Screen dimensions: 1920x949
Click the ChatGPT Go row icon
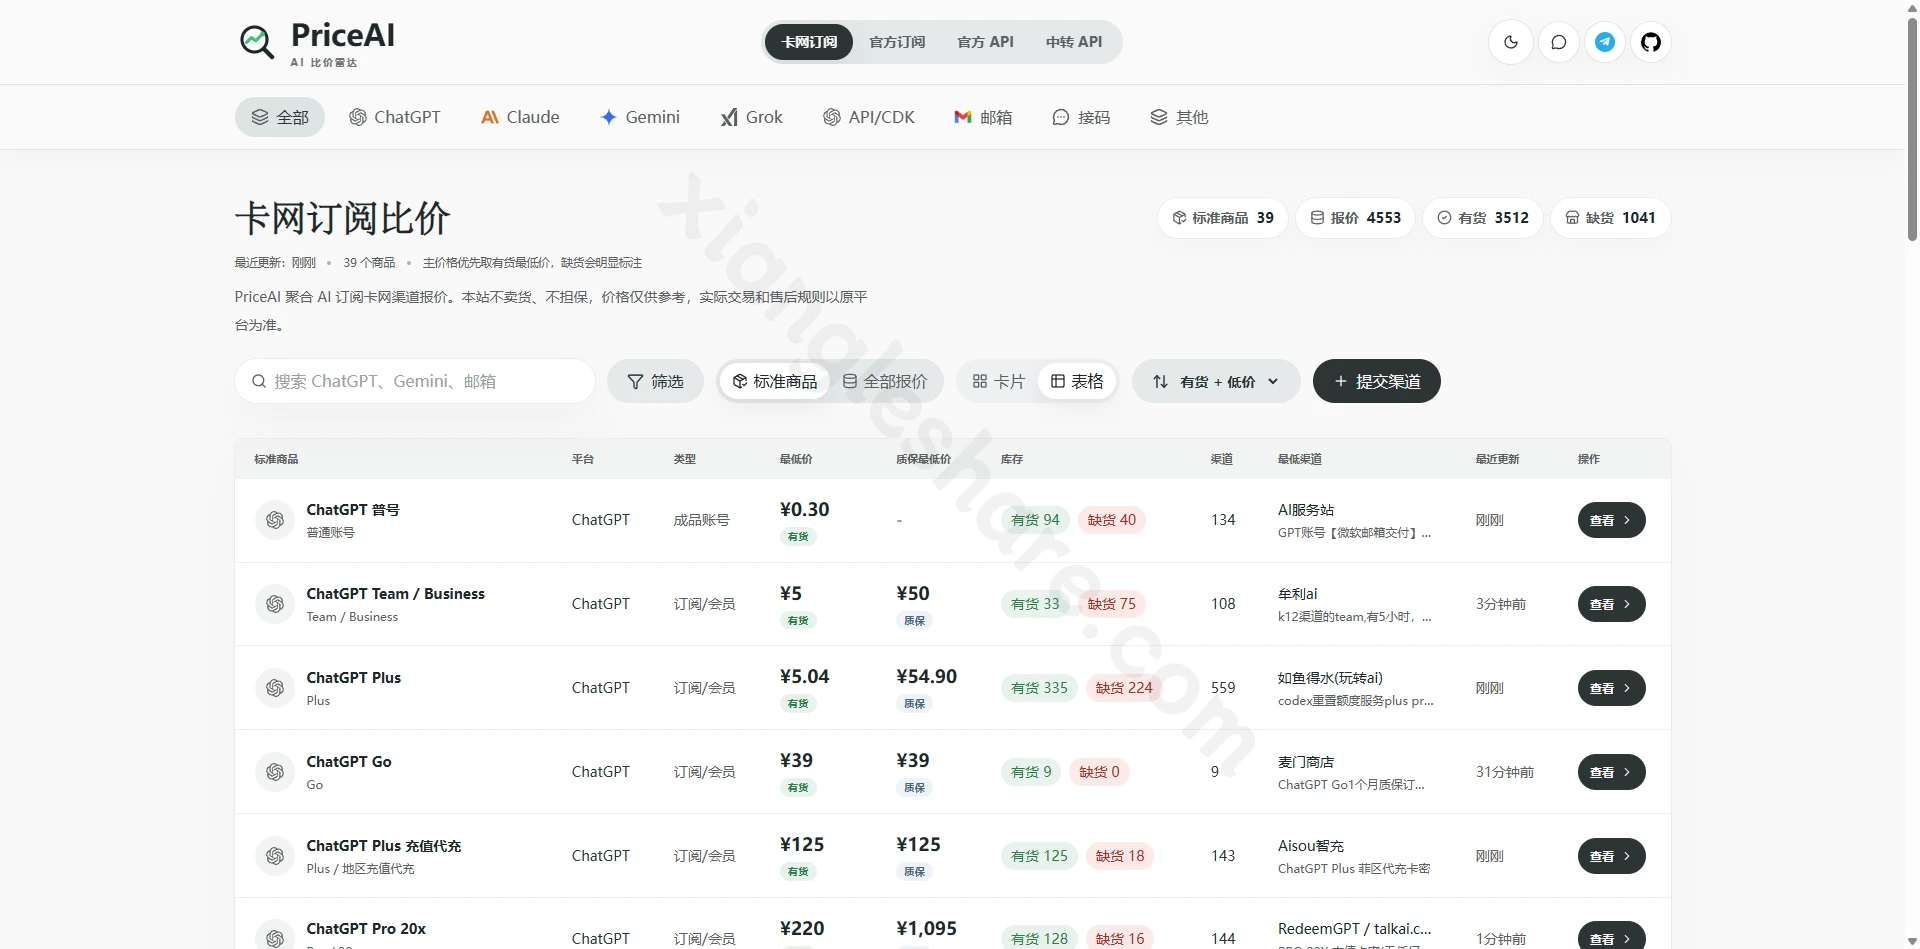pos(275,772)
